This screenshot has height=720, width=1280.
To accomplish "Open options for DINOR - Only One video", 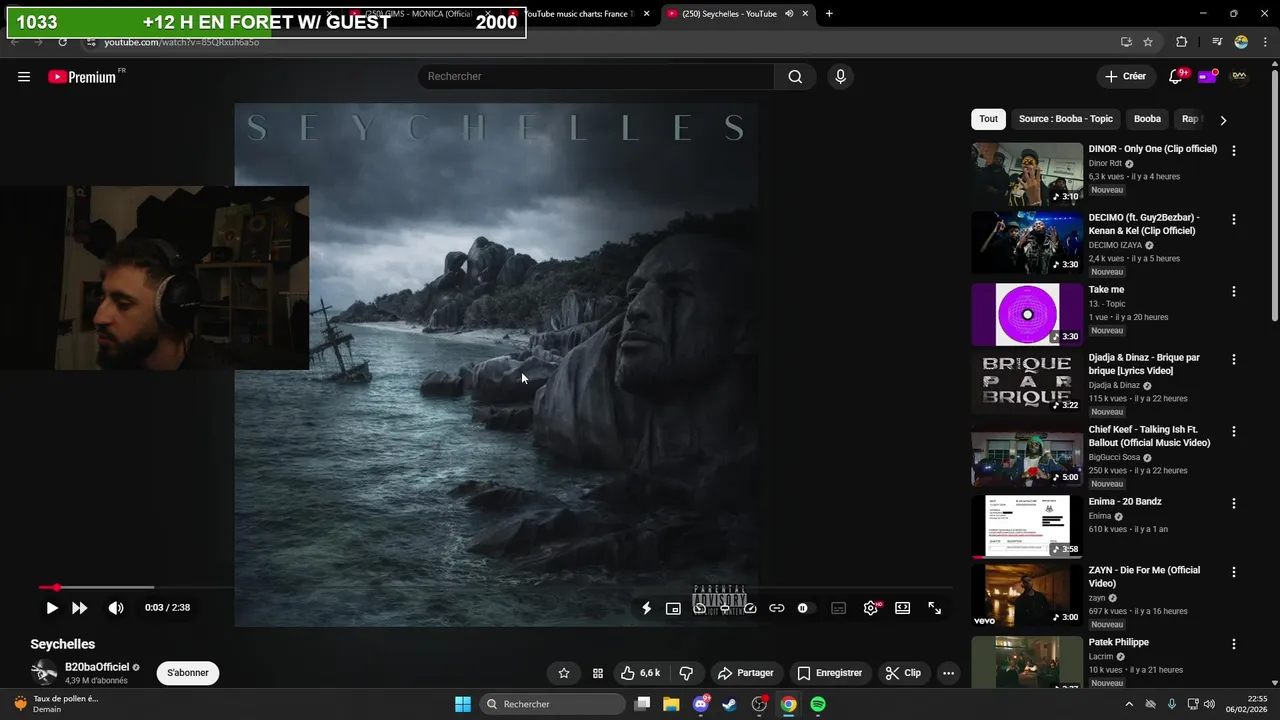I will pyautogui.click(x=1233, y=151).
